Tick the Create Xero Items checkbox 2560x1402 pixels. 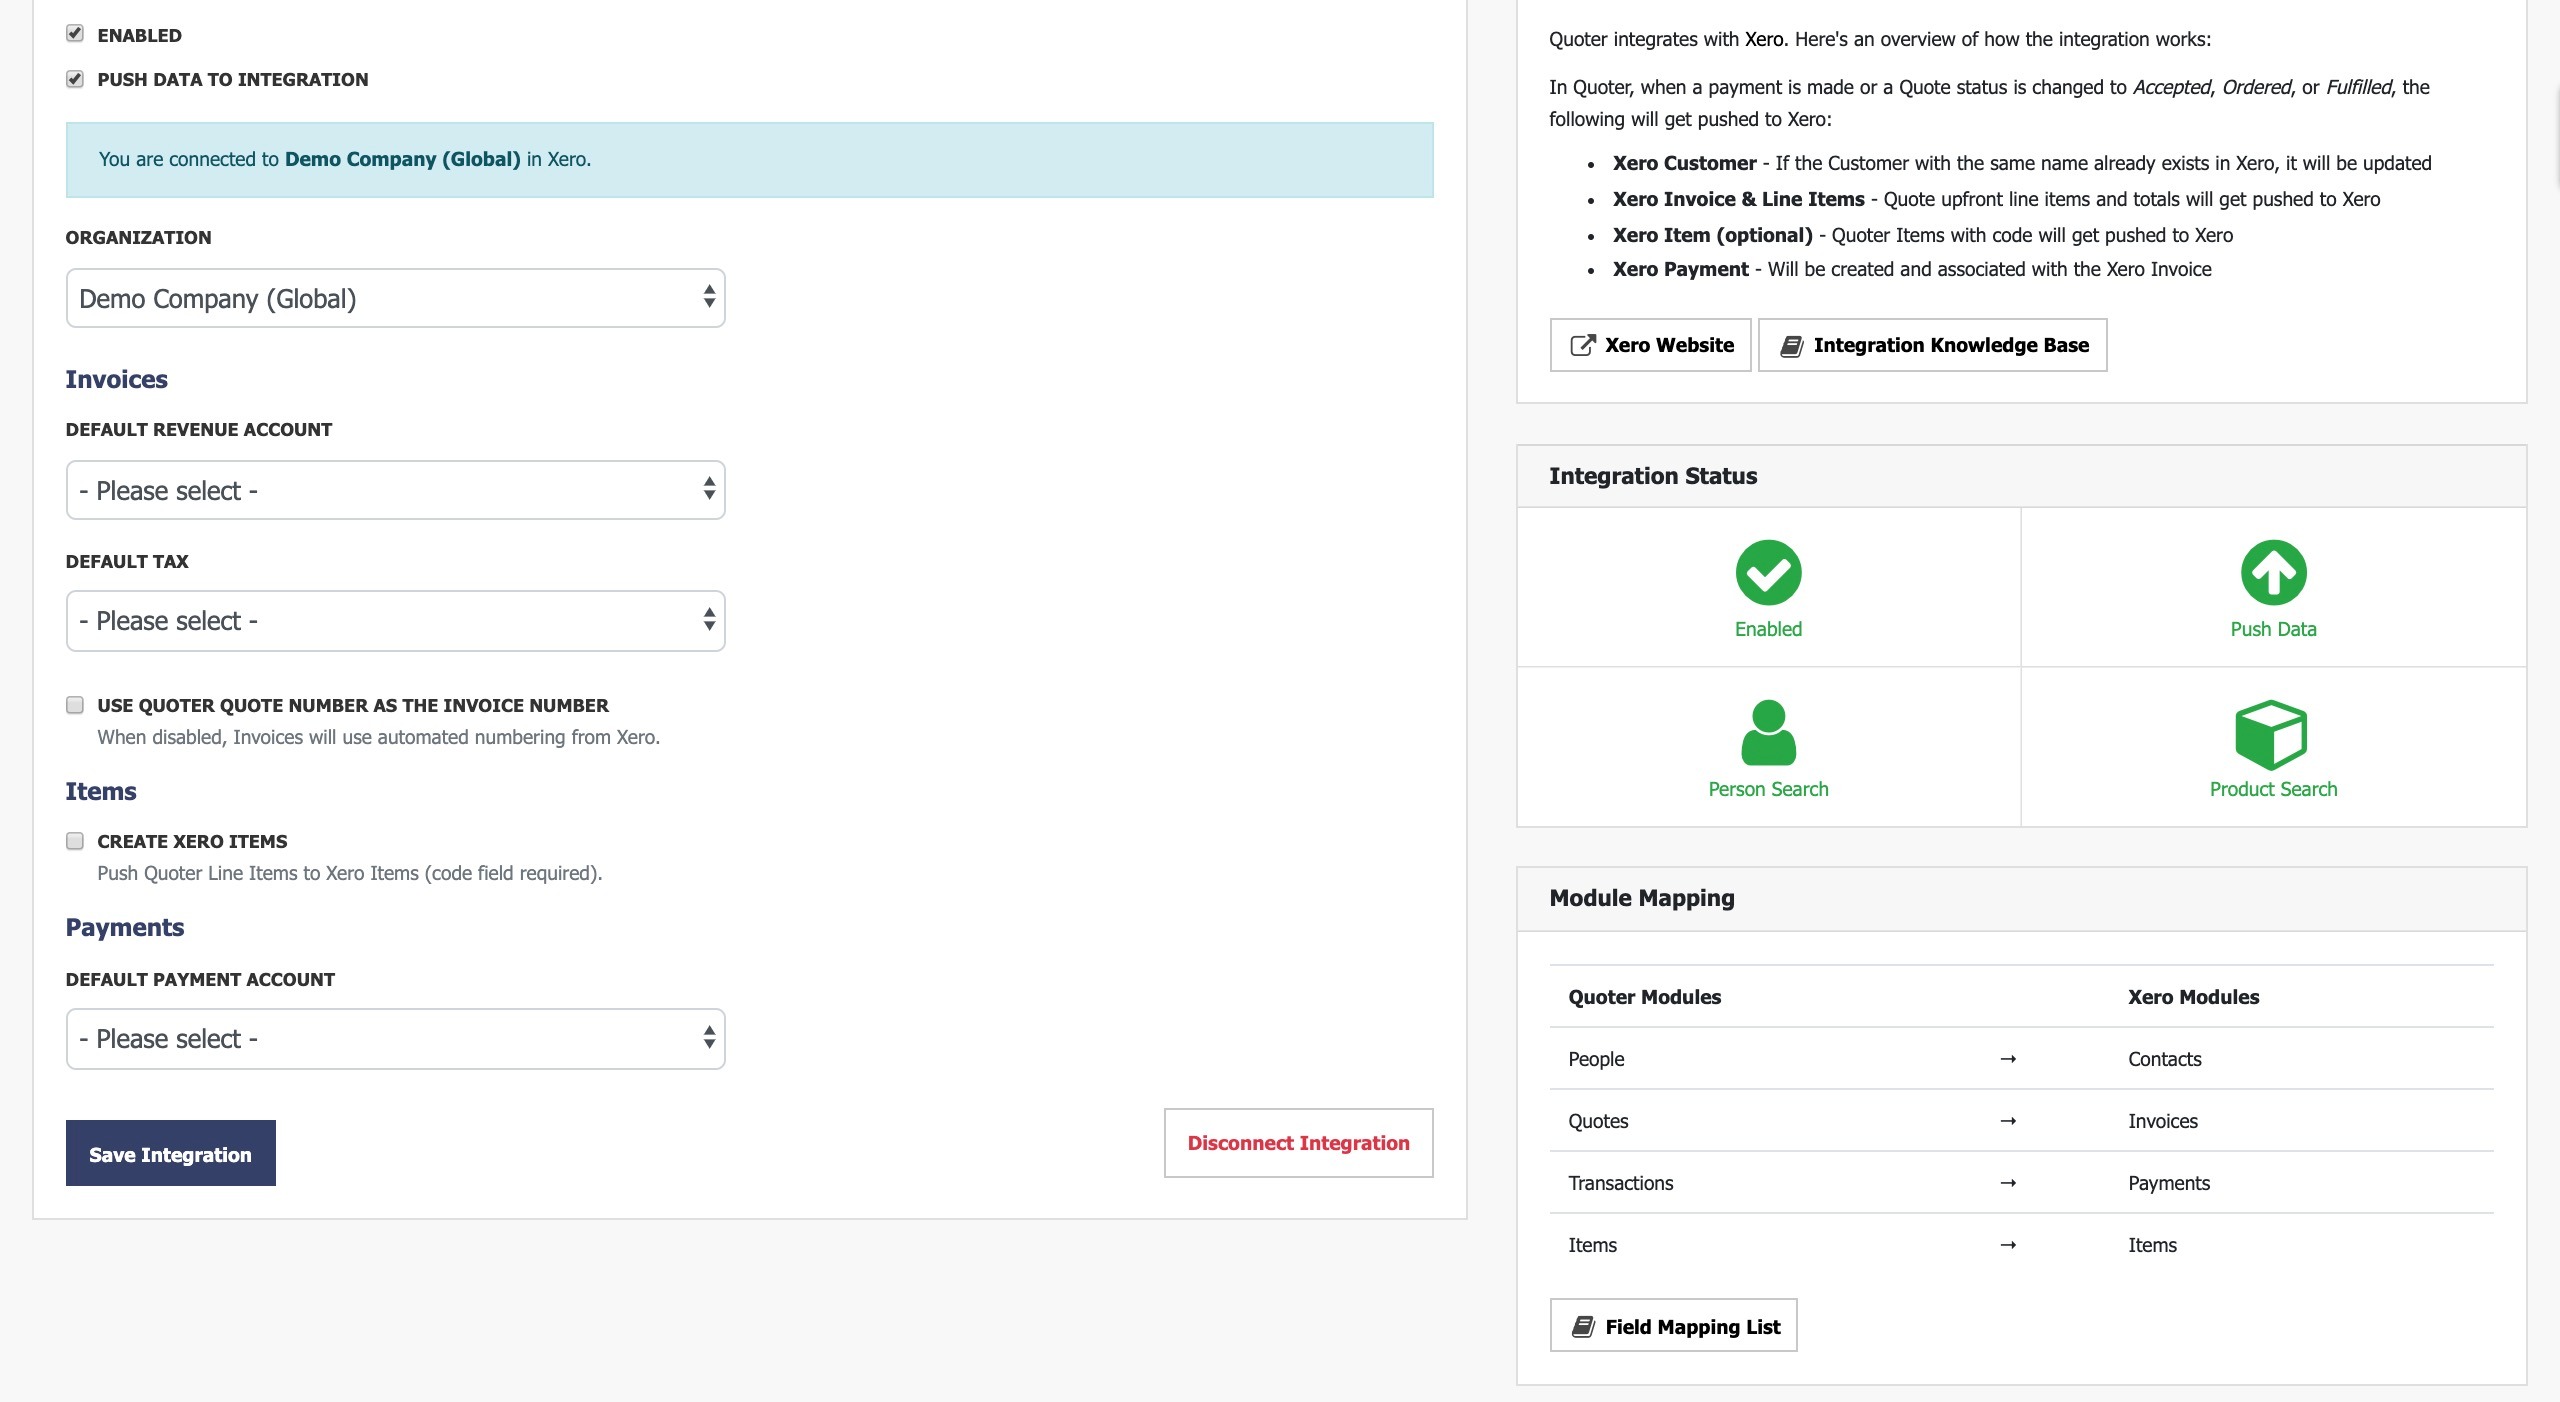75,841
